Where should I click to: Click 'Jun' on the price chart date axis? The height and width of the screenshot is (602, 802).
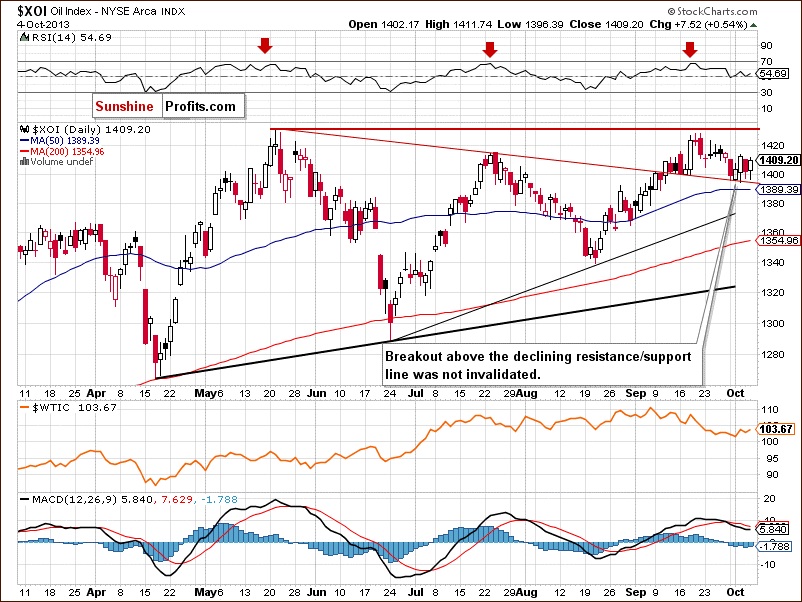(317, 393)
